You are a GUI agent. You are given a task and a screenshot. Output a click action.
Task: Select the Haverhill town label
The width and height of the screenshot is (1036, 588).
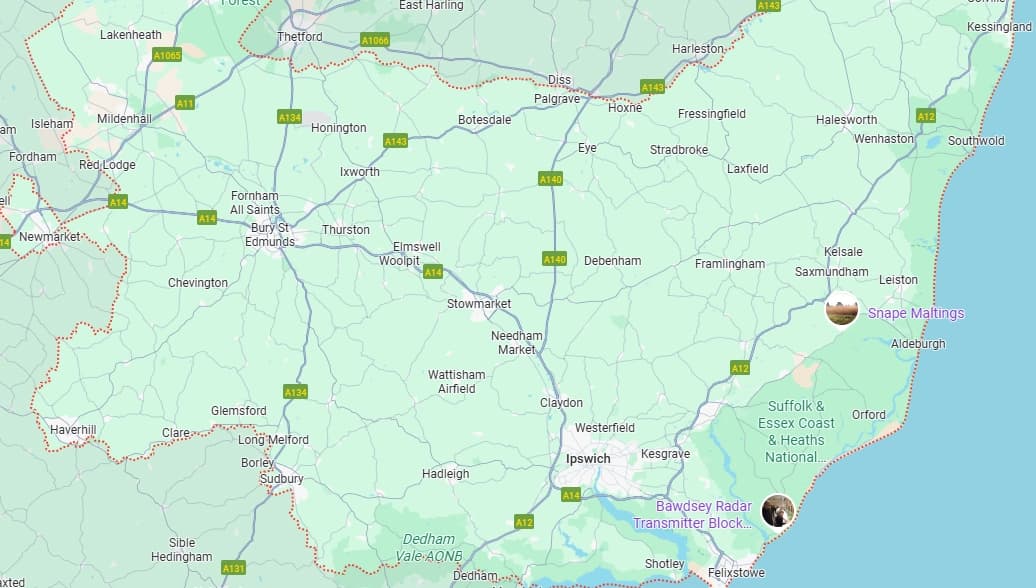point(73,429)
